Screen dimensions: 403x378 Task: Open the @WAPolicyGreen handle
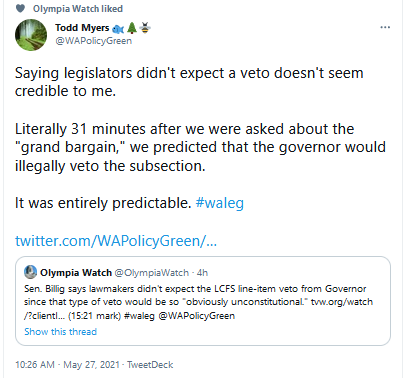point(94,41)
